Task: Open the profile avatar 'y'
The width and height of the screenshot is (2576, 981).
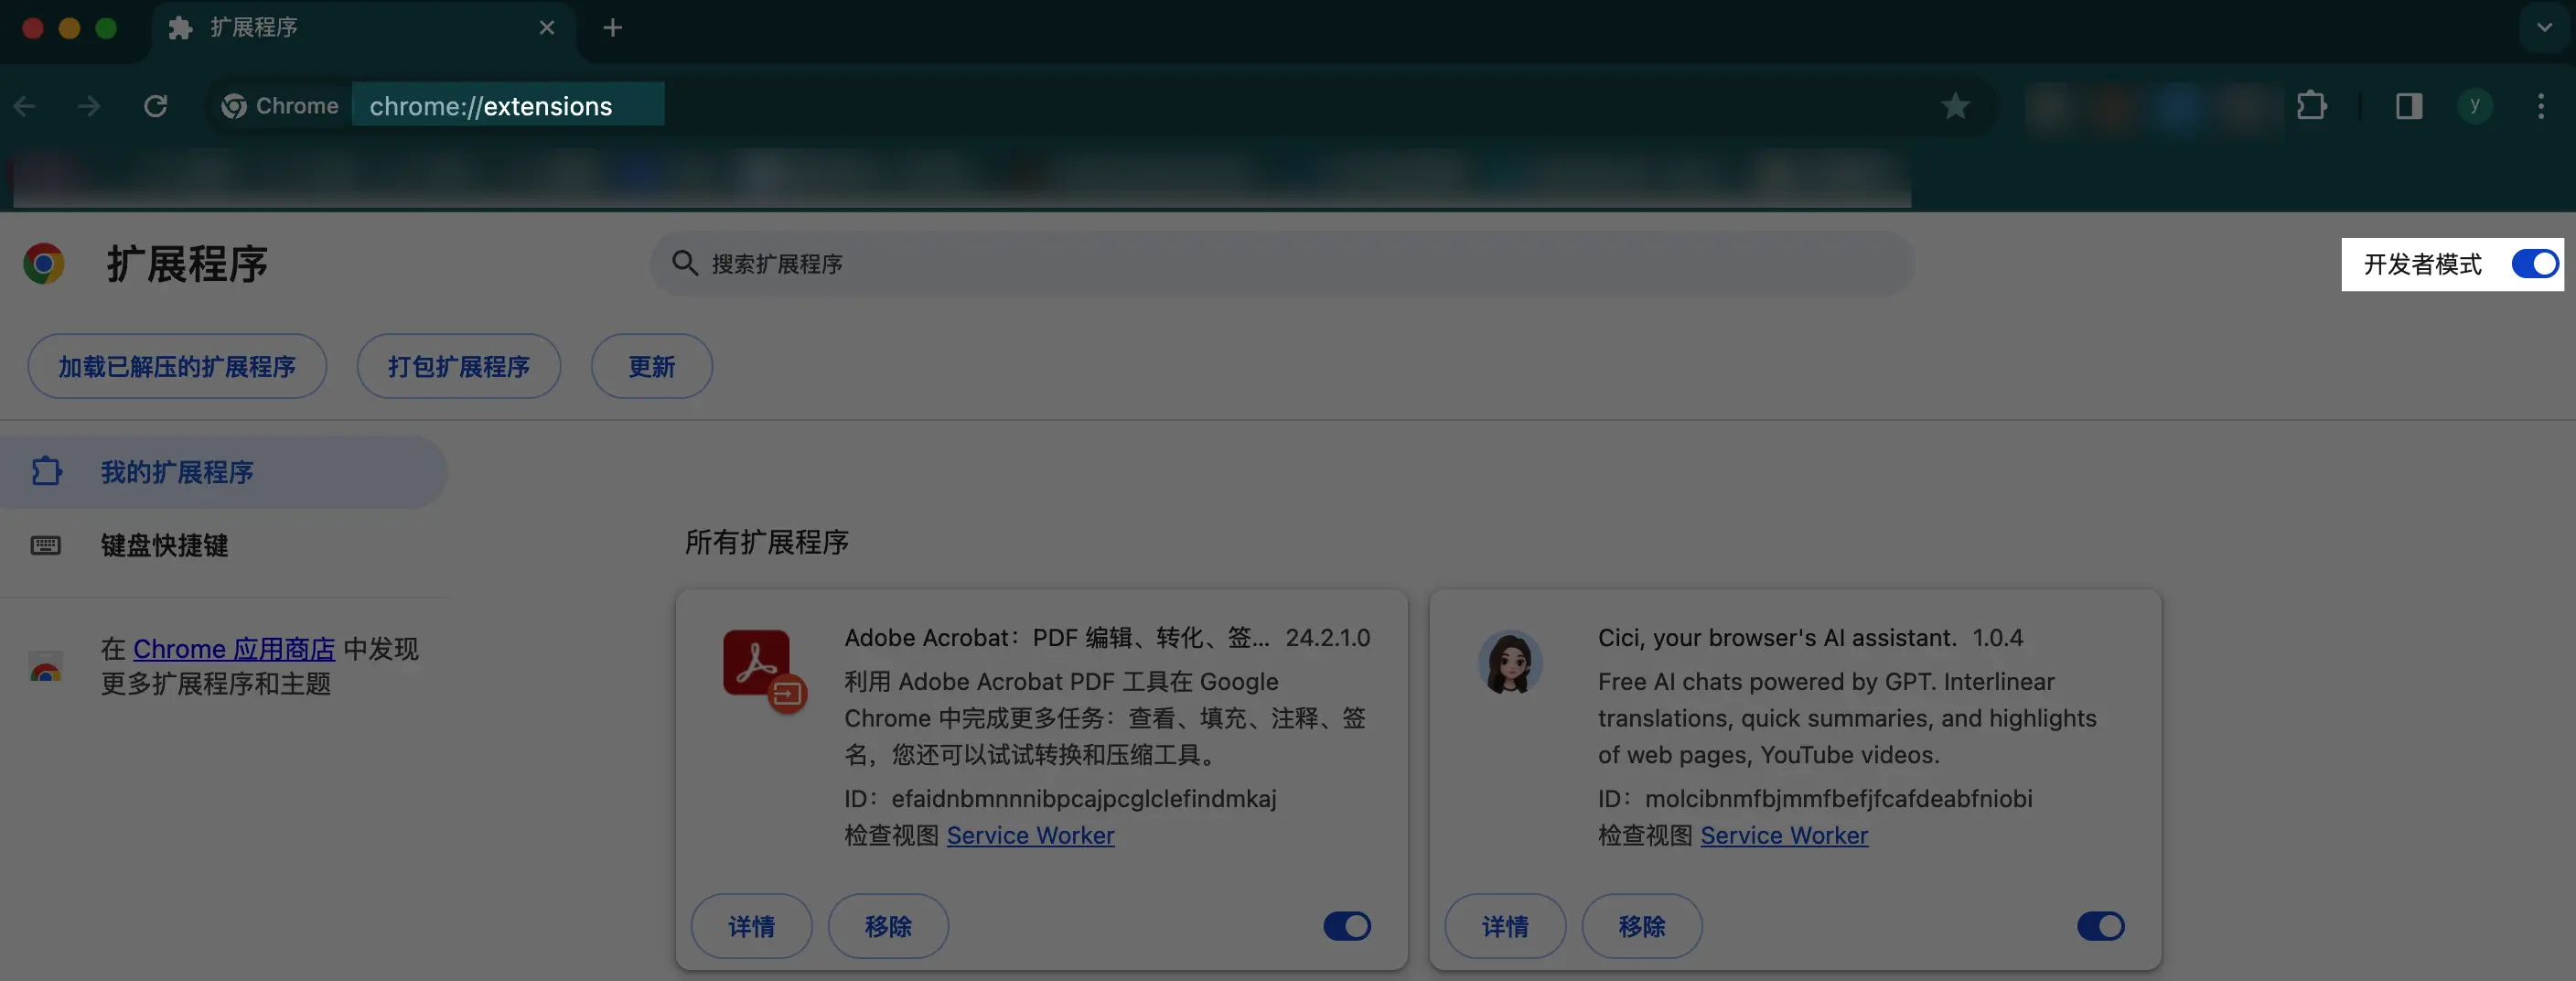Action: click(x=2475, y=106)
